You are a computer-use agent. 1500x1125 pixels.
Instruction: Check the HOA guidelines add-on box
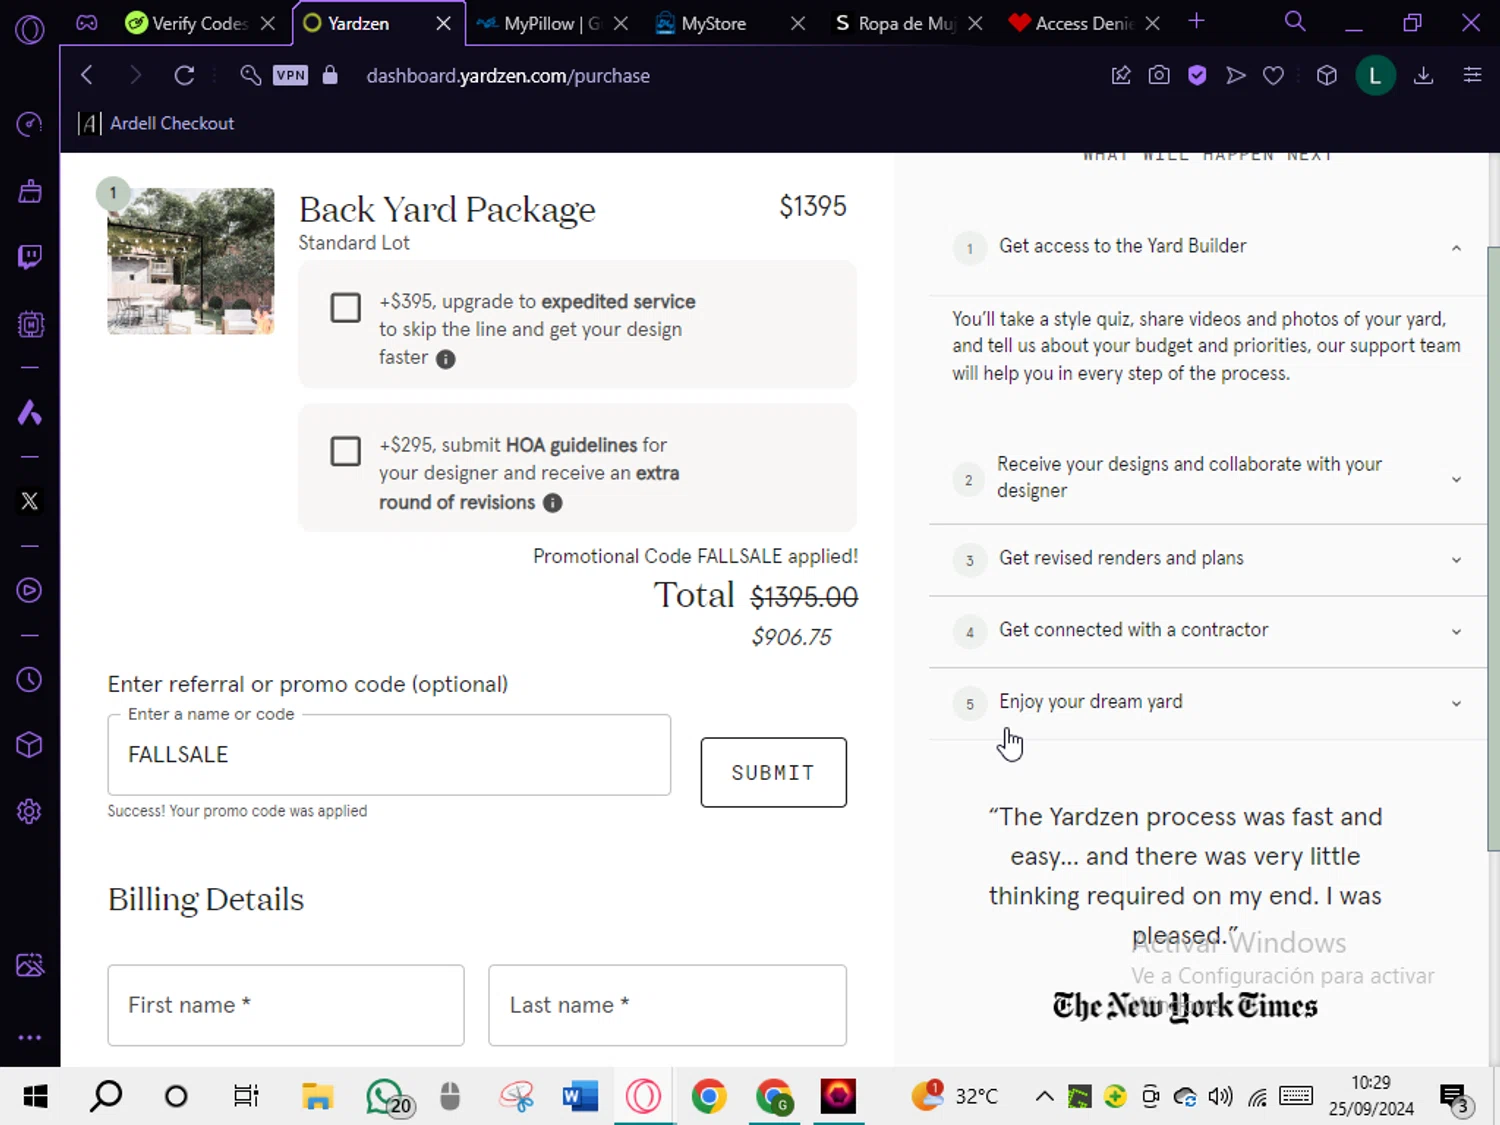tap(346, 451)
